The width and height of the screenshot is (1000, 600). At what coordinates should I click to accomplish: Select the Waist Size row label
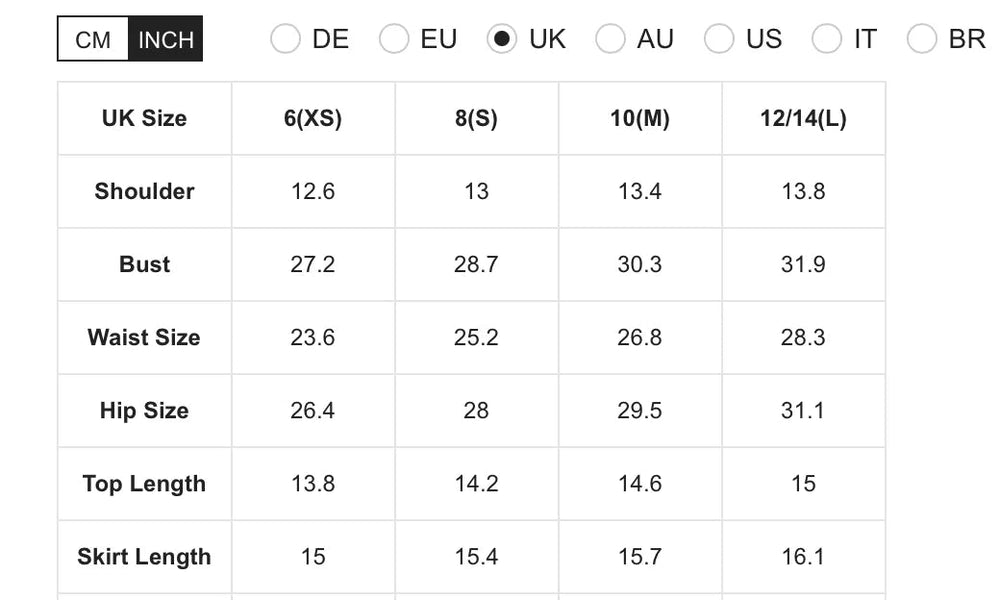pos(144,337)
